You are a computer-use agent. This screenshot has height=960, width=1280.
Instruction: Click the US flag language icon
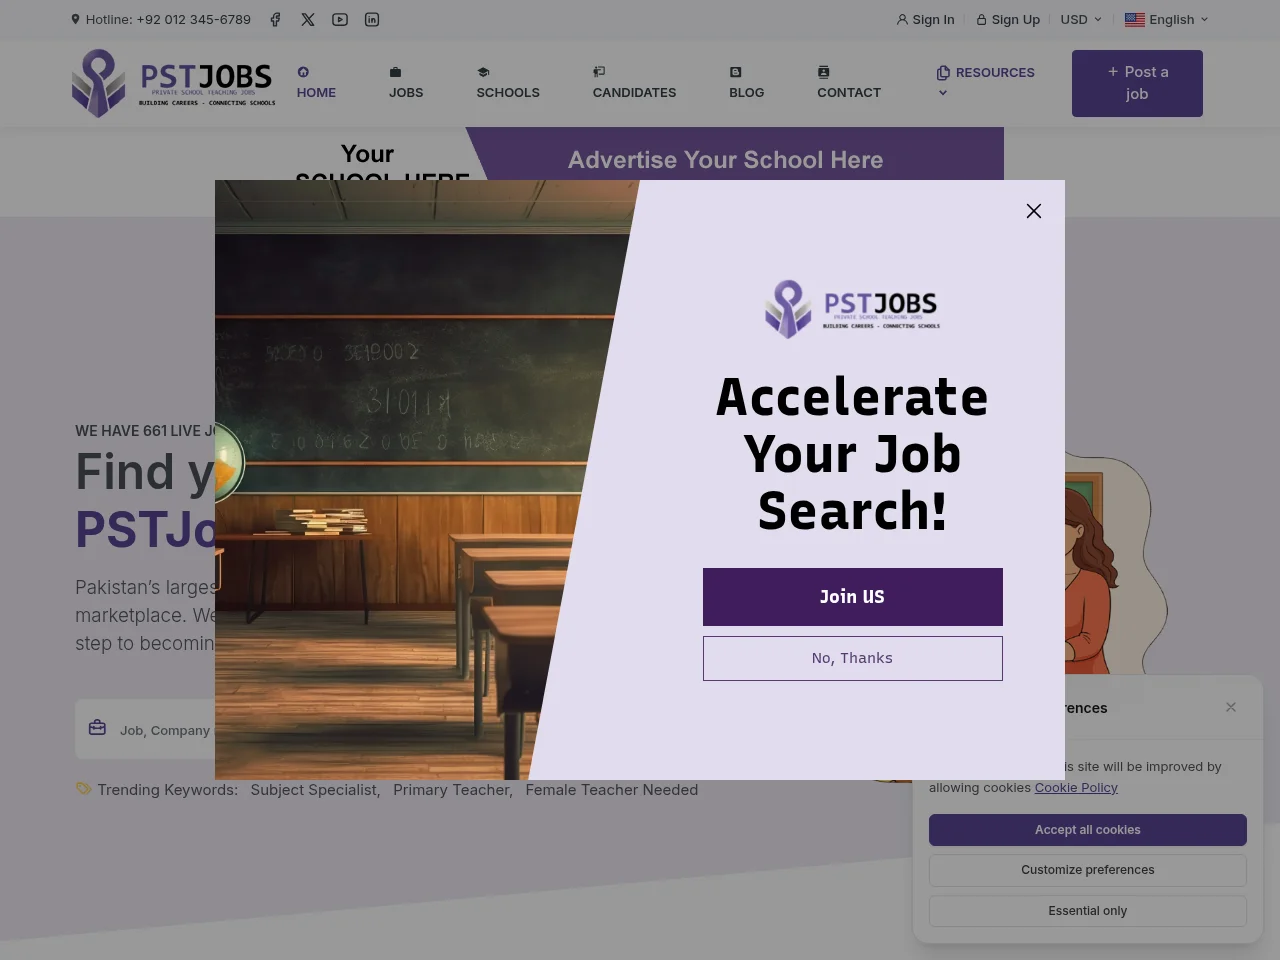point(1135,19)
